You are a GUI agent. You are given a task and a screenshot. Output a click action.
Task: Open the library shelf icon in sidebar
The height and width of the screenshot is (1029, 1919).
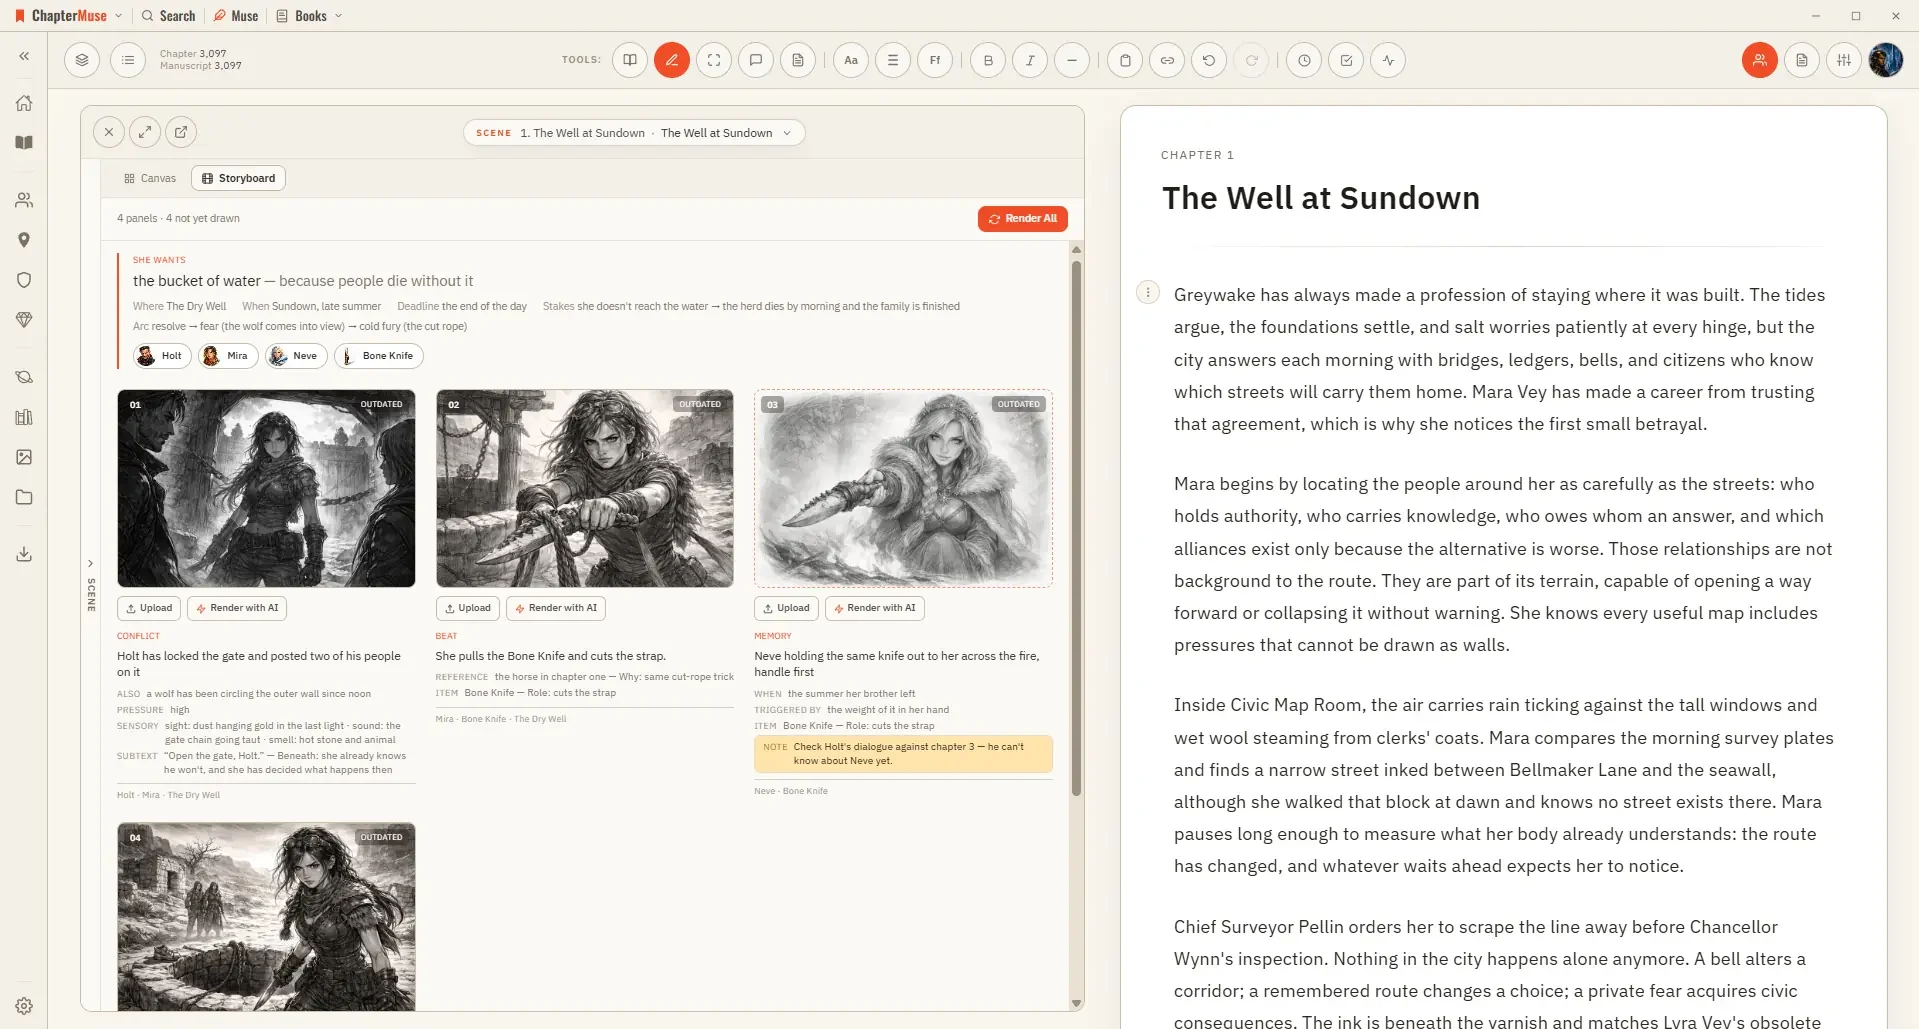[24, 417]
